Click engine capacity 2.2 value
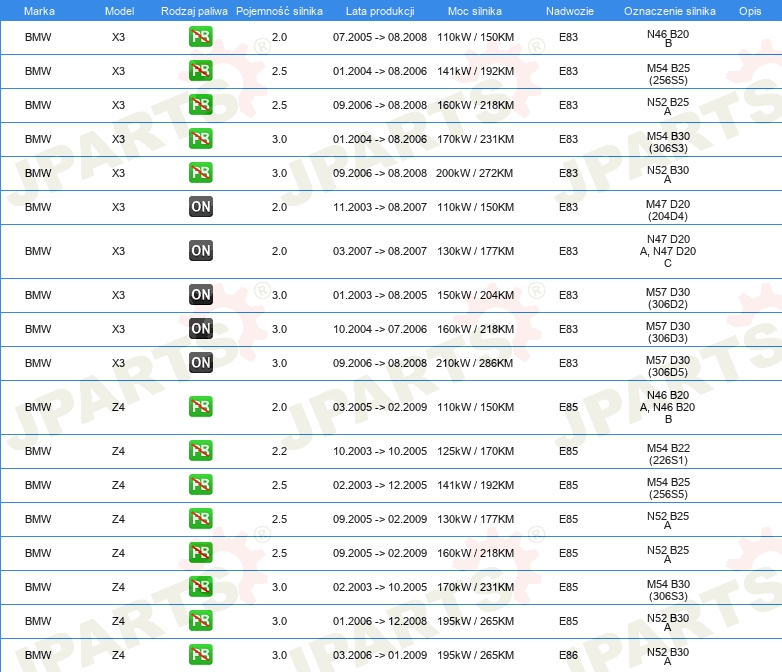The height and width of the screenshot is (672, 782). point(279,450)
